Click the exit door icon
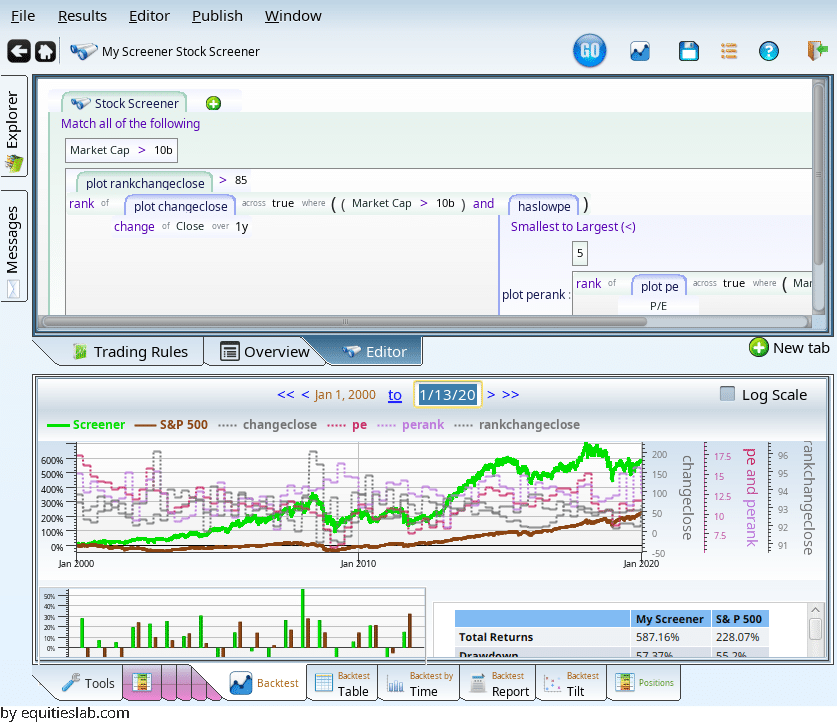This screenshot has height=722, width=837. (817, 51)
